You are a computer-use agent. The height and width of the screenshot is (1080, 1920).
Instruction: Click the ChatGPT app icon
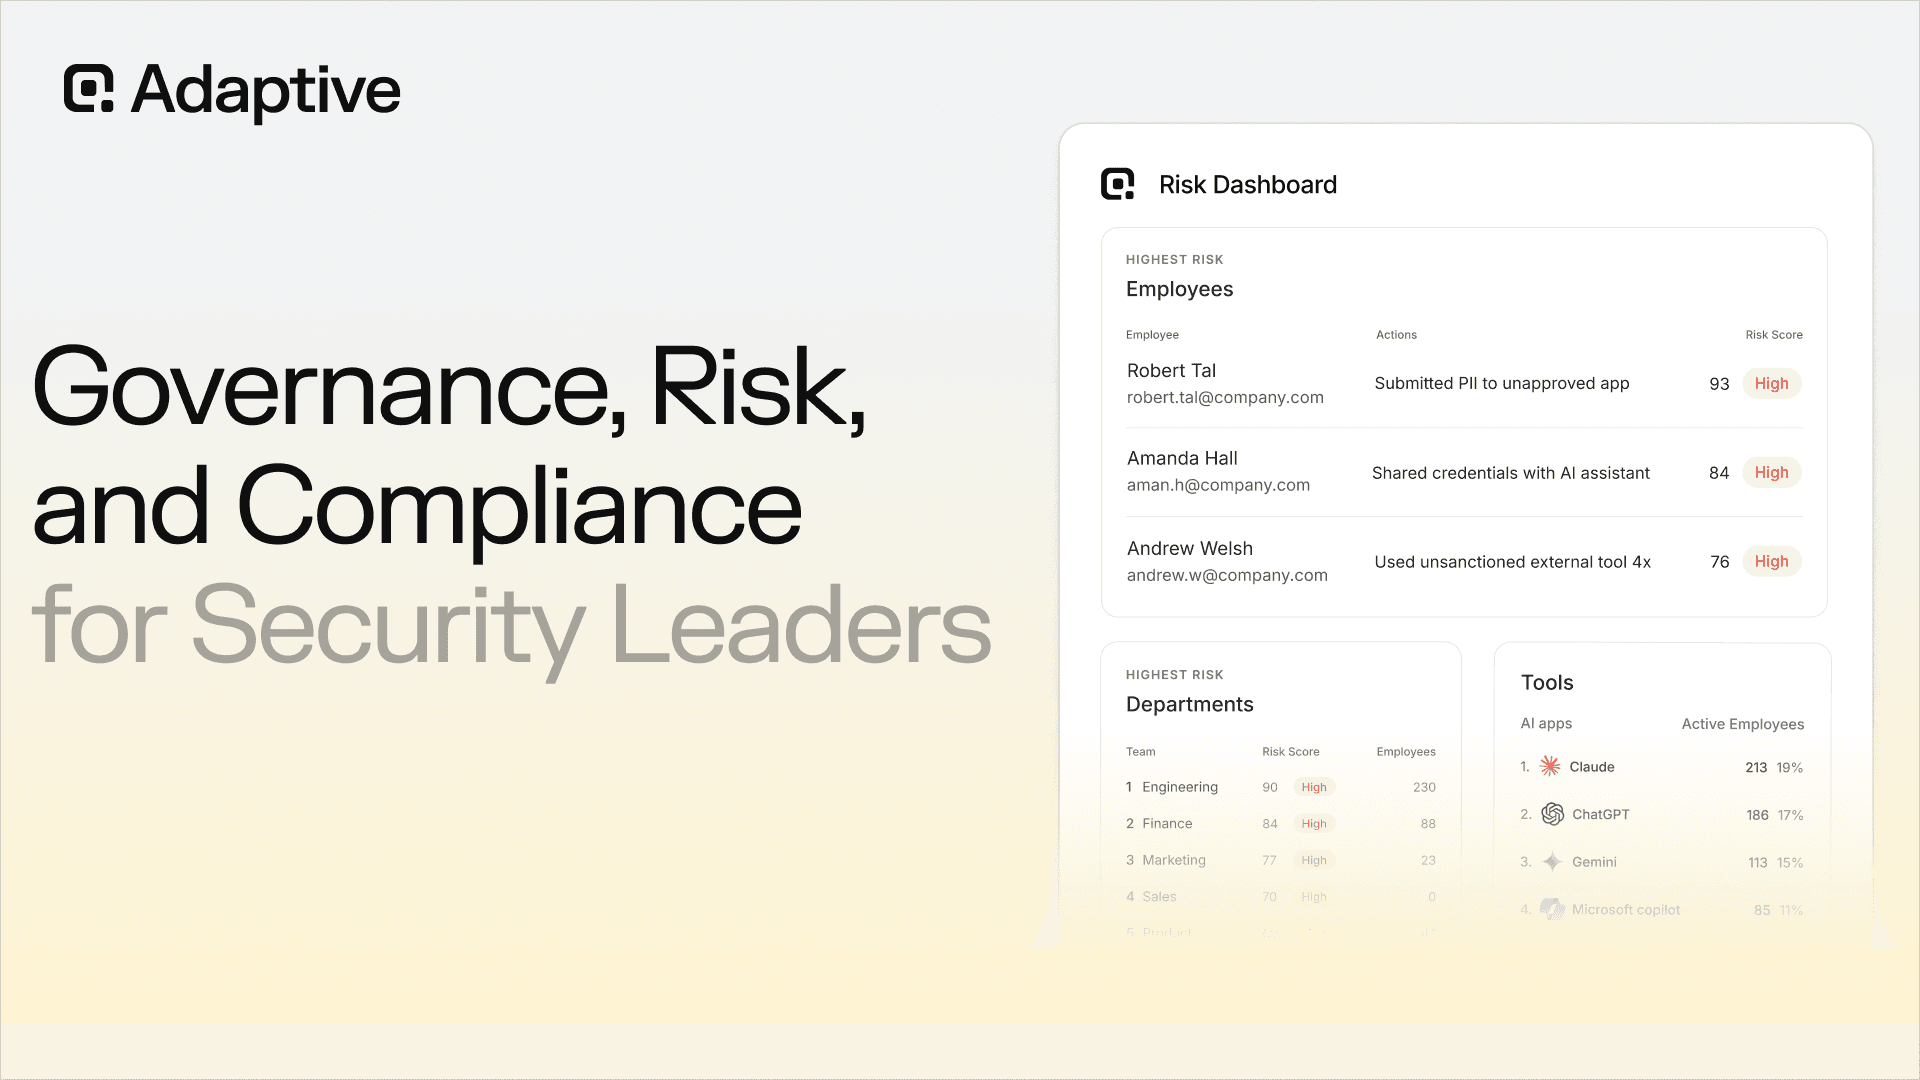pyautogui.click(x=1552, y=814)
